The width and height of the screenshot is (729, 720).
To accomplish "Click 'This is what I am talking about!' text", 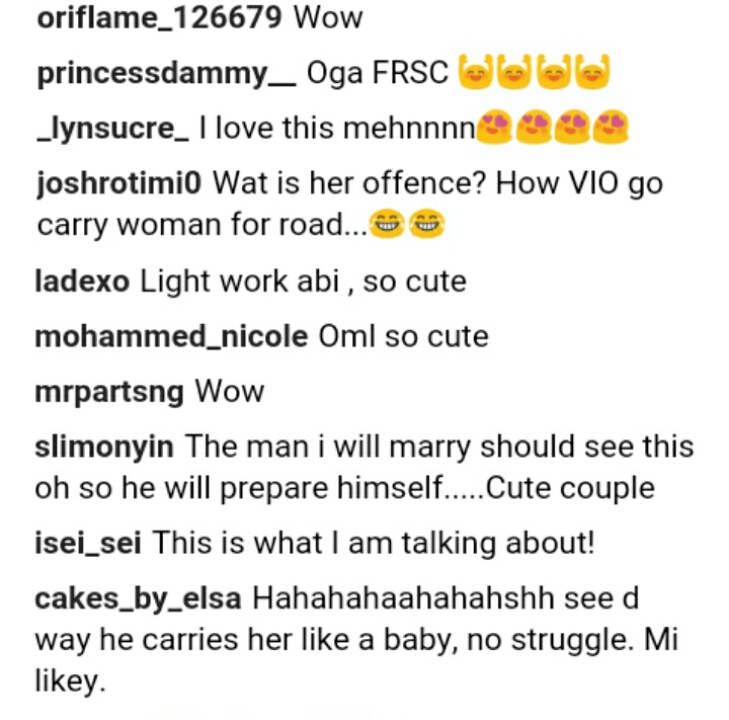I will (375, 543).
